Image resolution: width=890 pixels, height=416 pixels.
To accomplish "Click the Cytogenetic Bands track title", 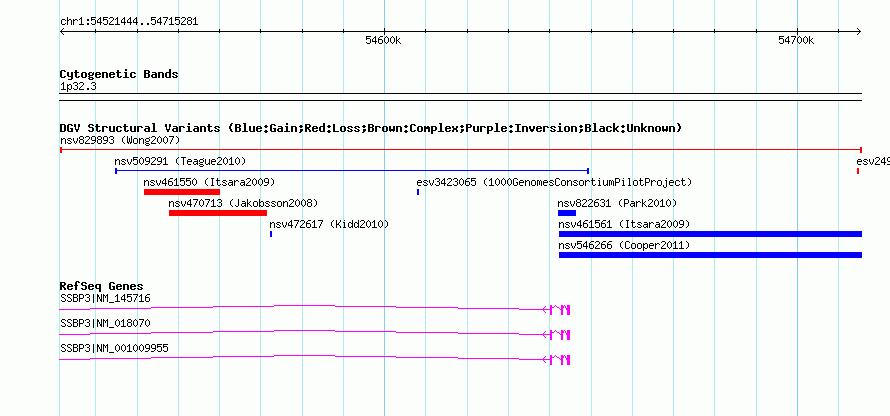I will click(119, 74).
